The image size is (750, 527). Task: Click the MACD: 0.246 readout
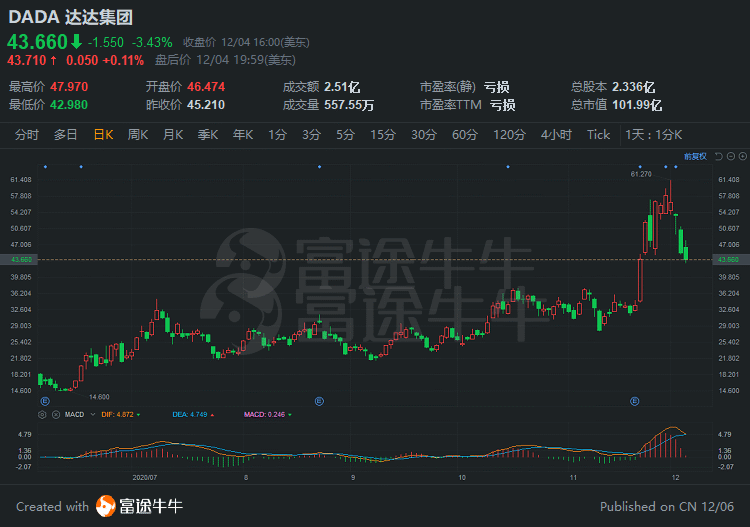coord(265,415)
